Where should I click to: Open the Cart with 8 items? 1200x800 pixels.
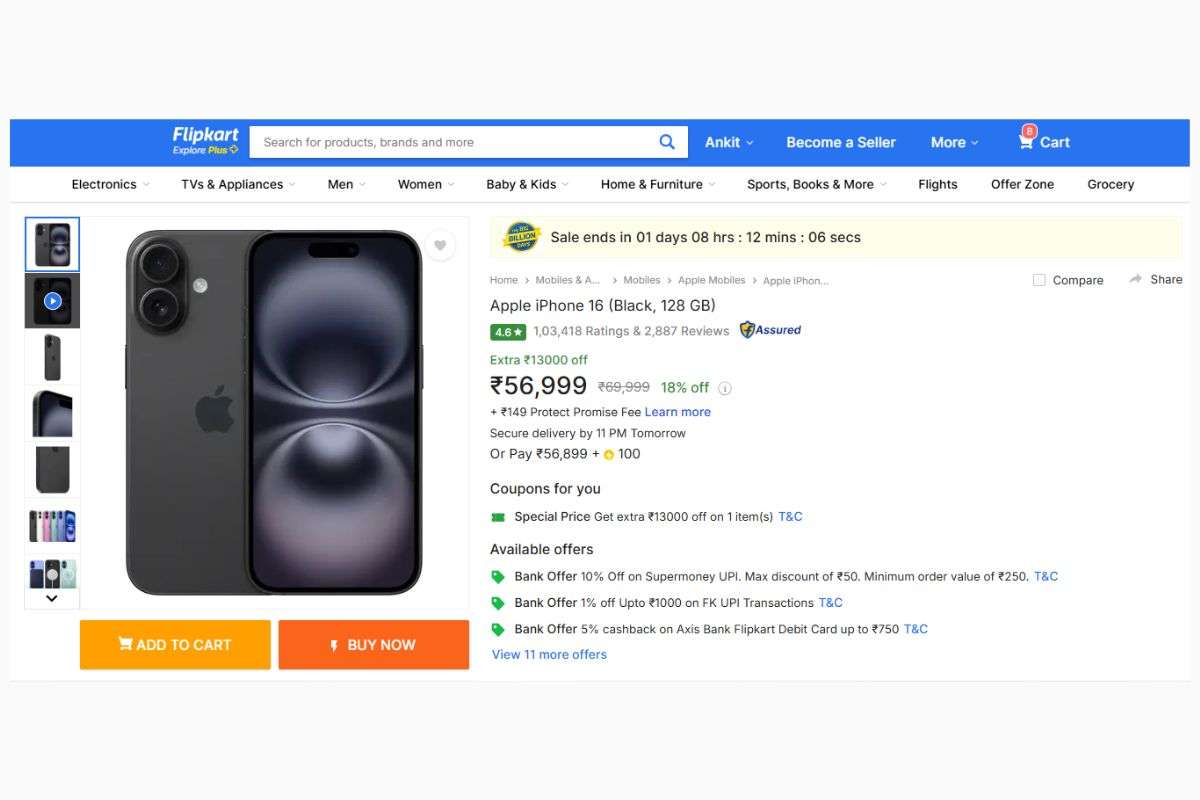pos(1043,142)
